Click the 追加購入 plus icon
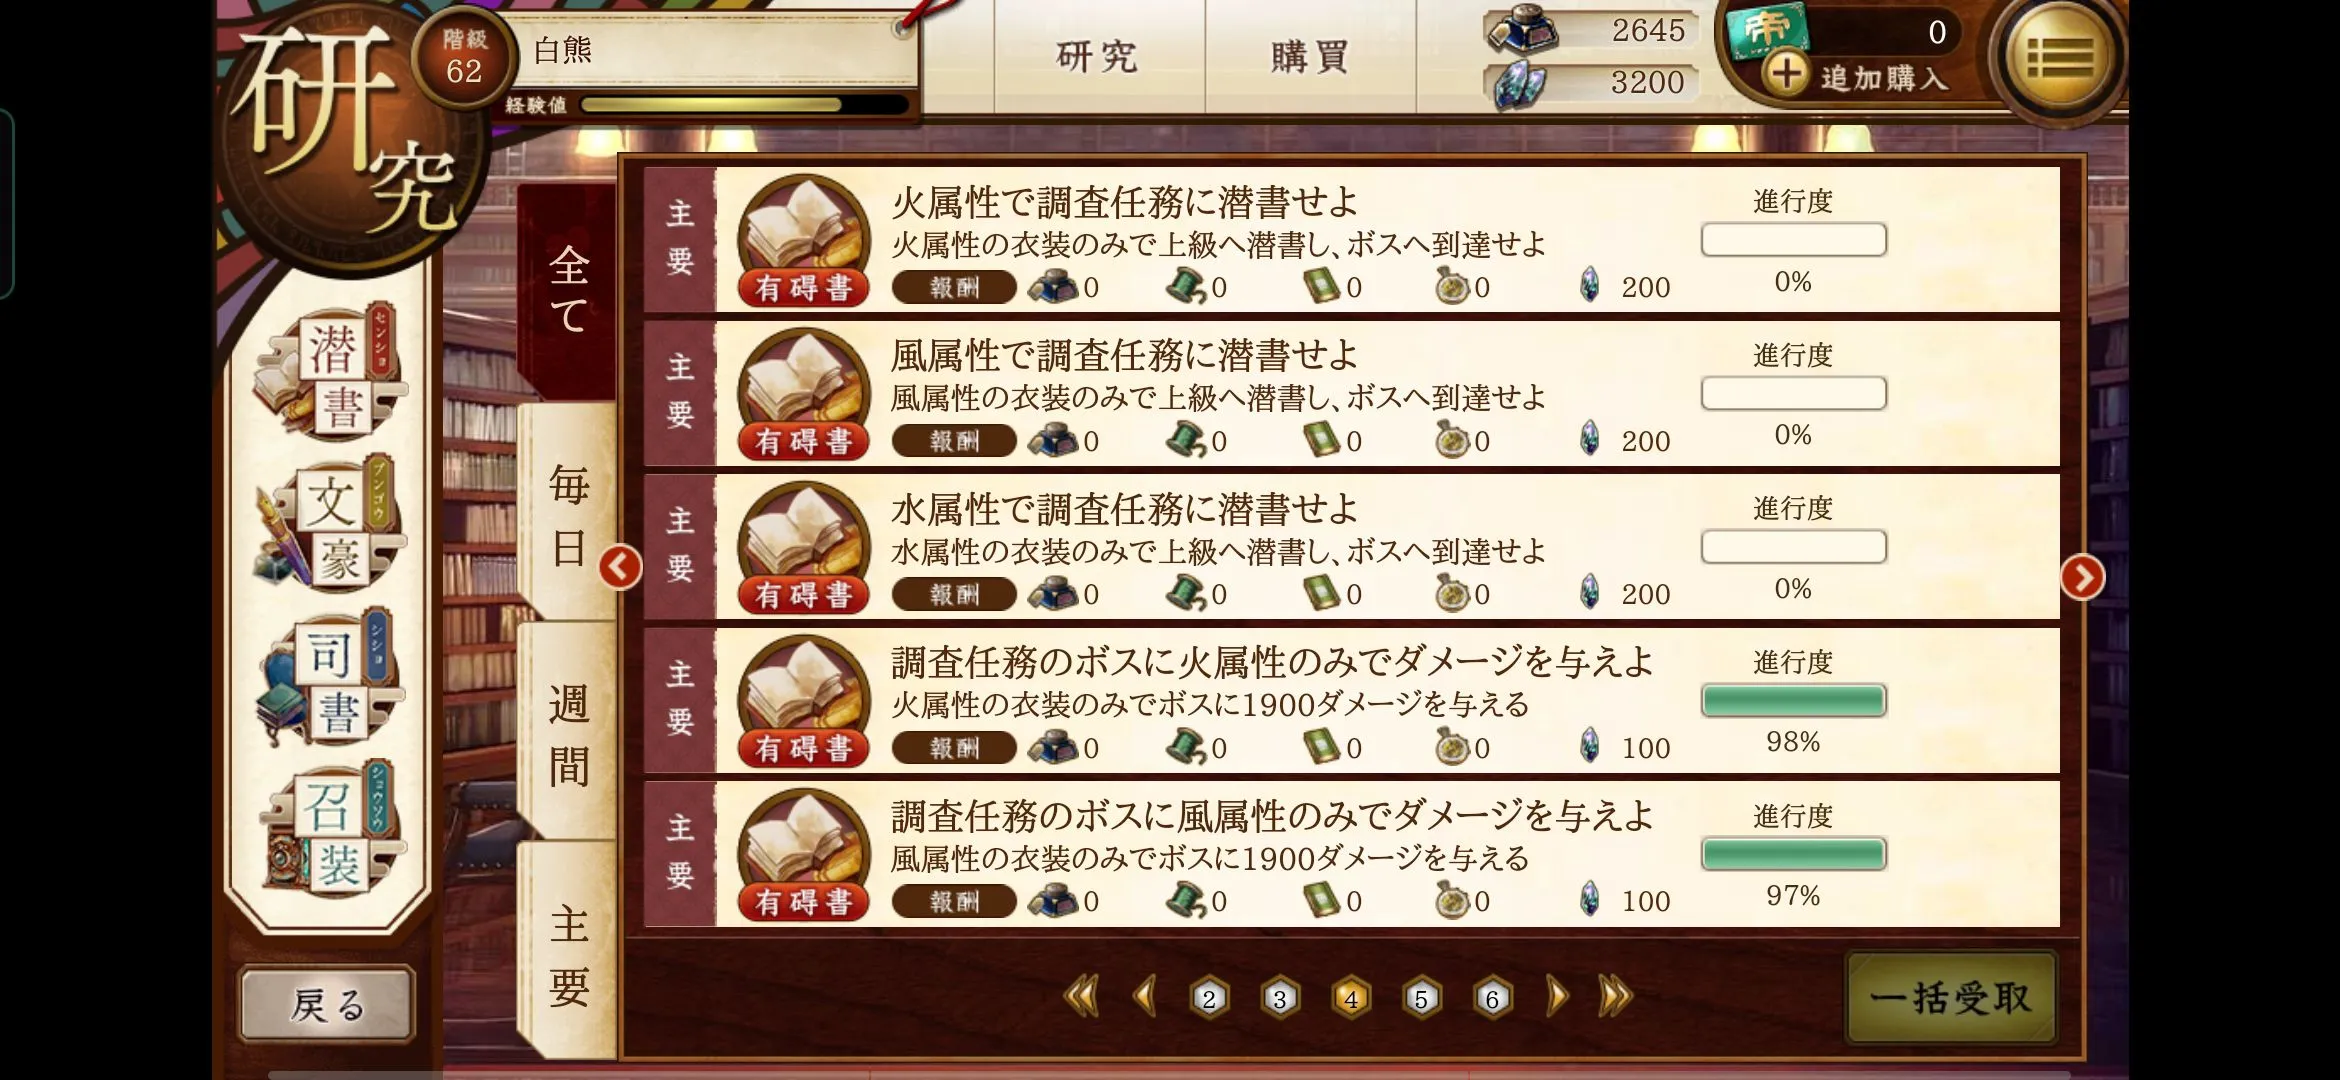This screenshot has height=1080, width=2340. click(1786, 75)
